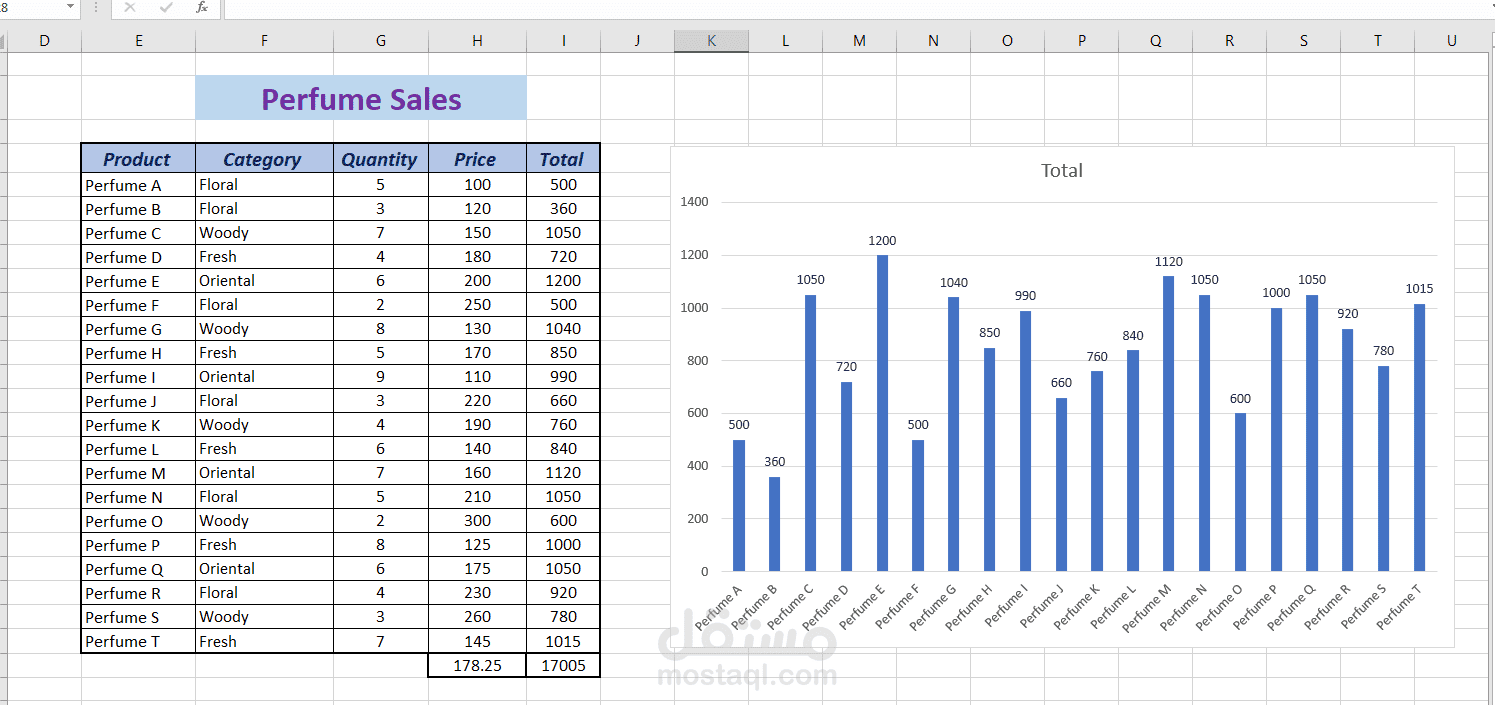Select Perfume I's Oriental category cell
The width and height of the screenshot is (1495, 705).
[x=264, y=377]
